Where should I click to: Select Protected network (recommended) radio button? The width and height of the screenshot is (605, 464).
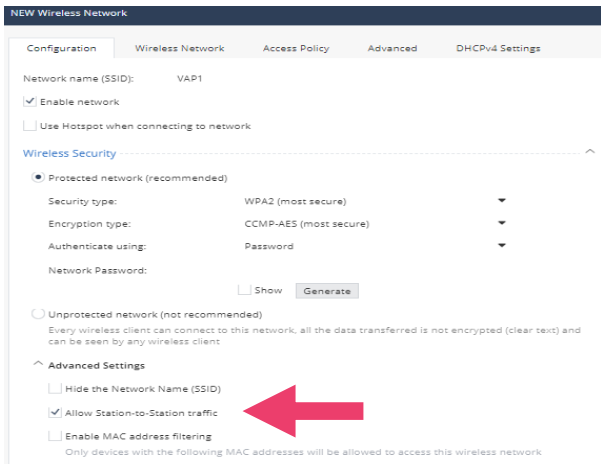pos(39,178)
